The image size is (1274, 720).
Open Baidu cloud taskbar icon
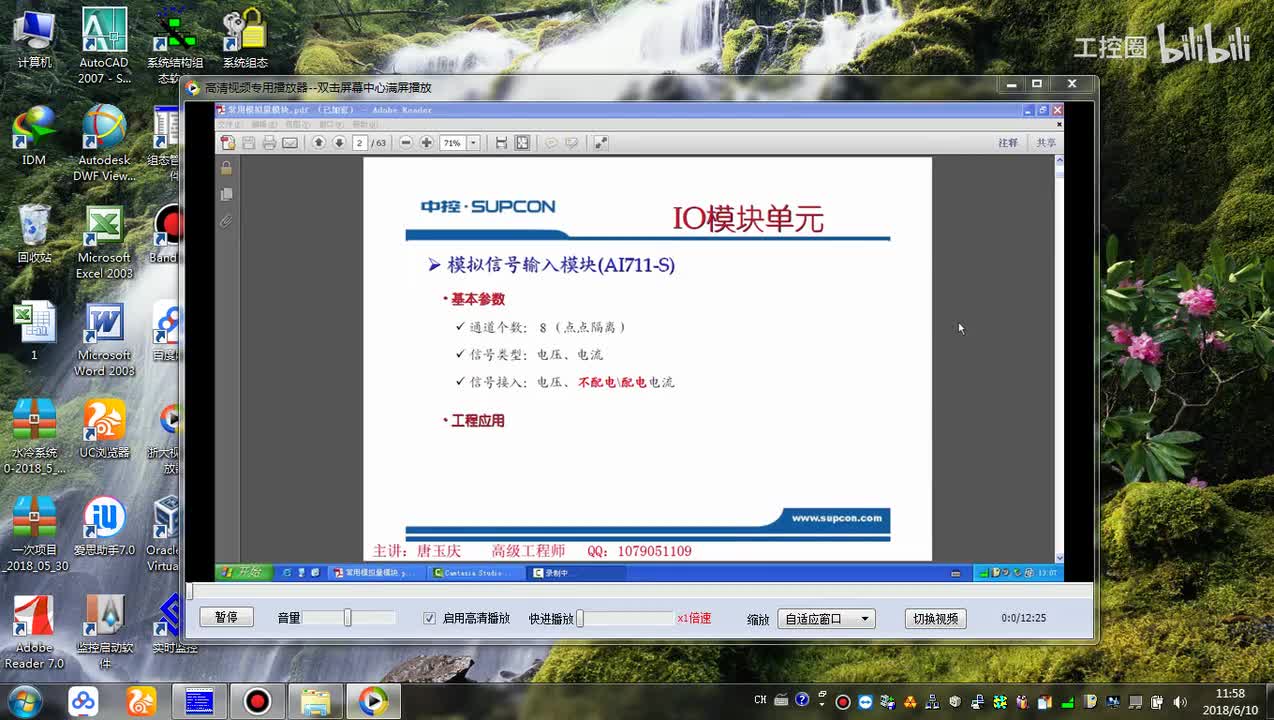tap(83, 701)
